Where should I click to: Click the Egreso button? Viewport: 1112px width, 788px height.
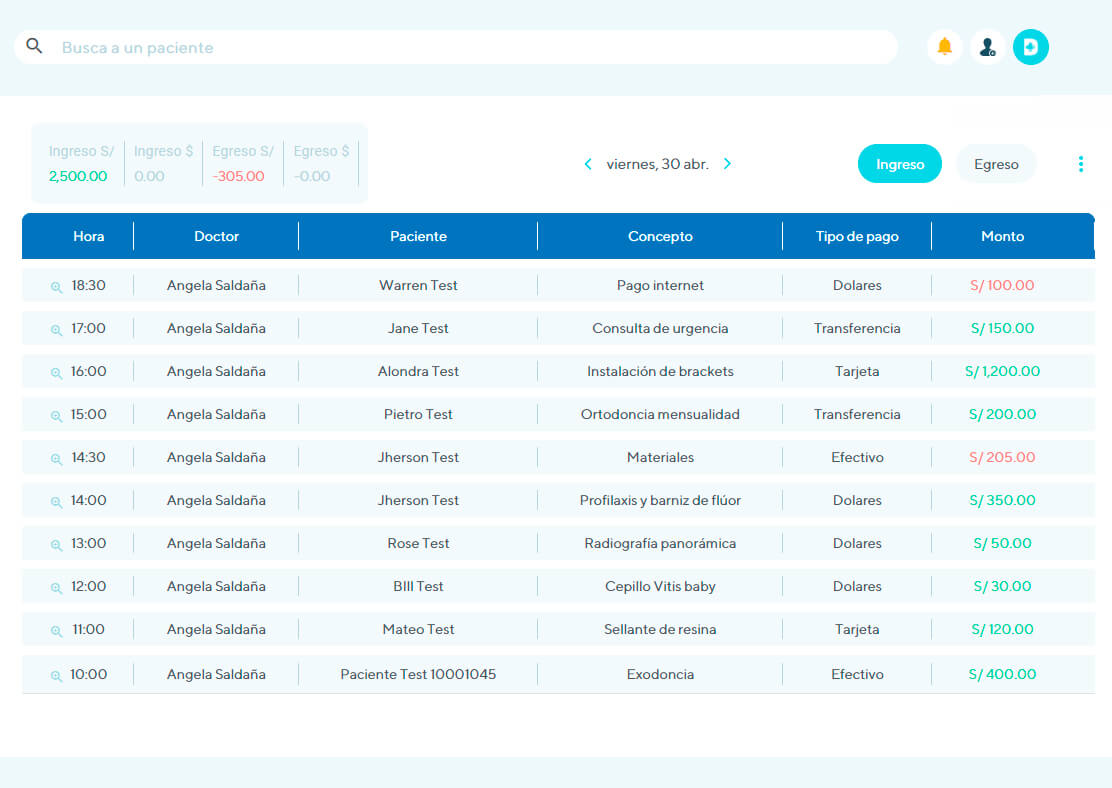pyautogui.click(x=996, y=164)
